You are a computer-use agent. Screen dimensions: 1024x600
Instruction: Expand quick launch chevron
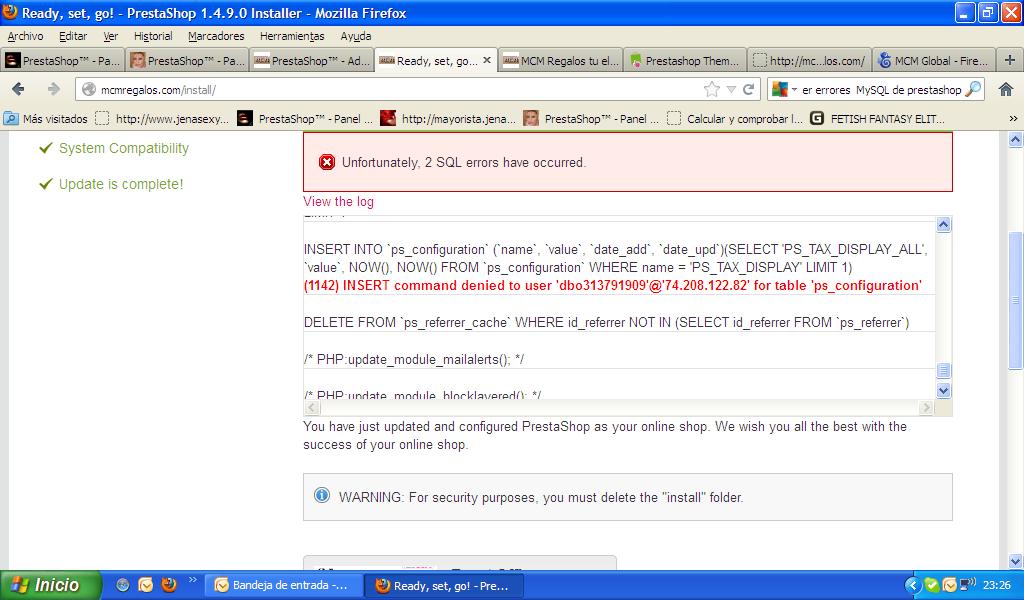point(192,579)
